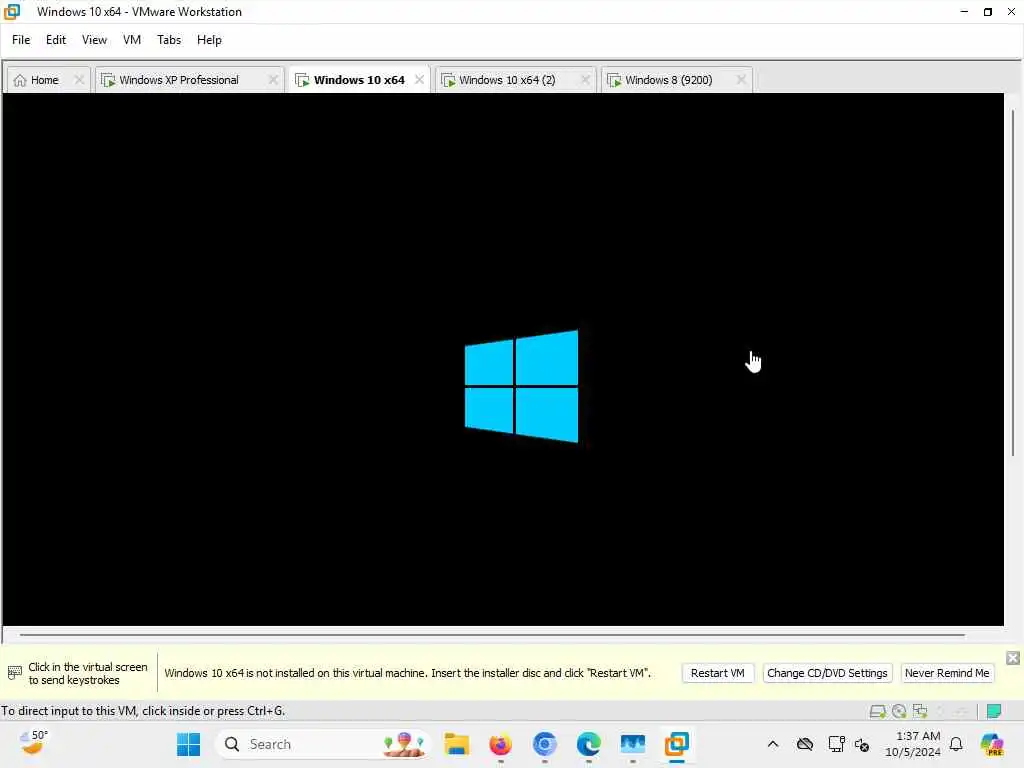Open the VMware message log icon
The height and width of the screenshot is (768, 1024).
pos(994,711)
